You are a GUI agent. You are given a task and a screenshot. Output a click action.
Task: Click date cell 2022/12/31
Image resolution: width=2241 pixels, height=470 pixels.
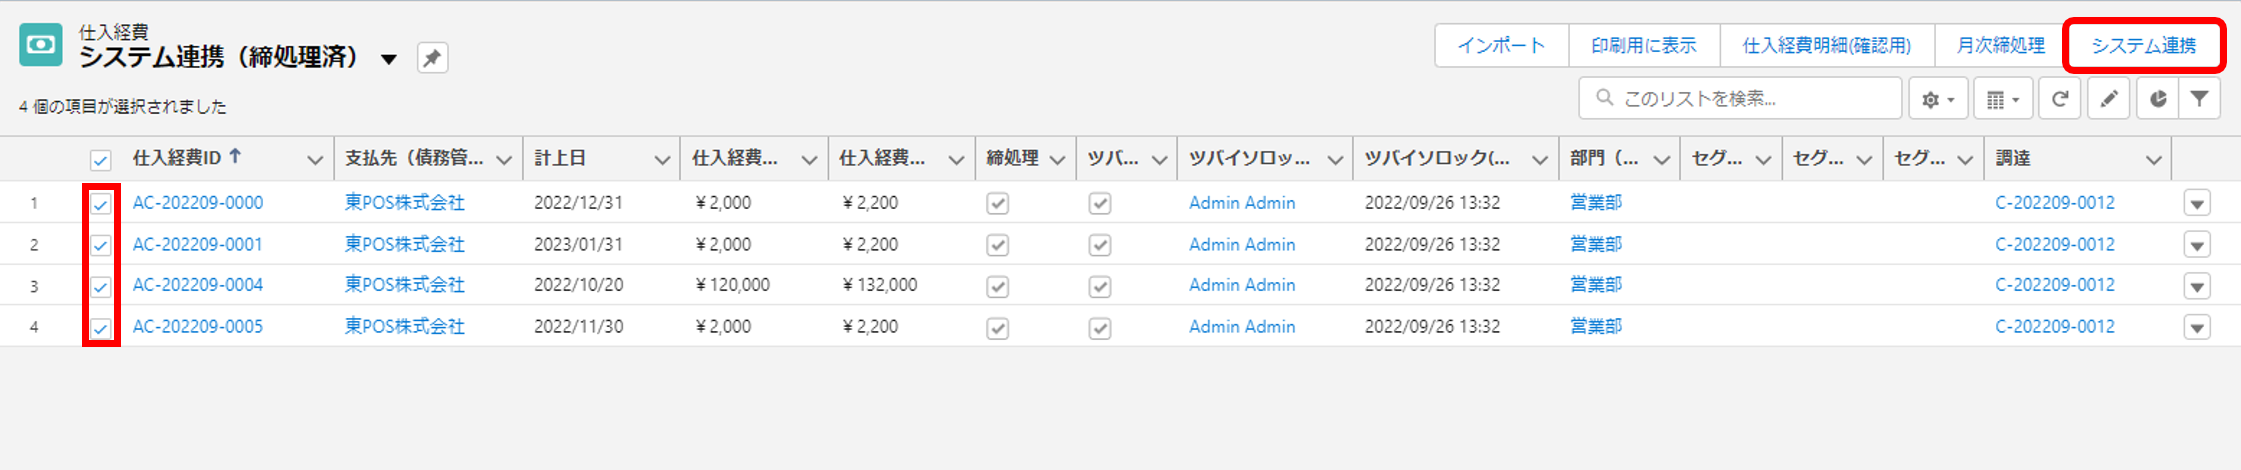click(578, 203)
